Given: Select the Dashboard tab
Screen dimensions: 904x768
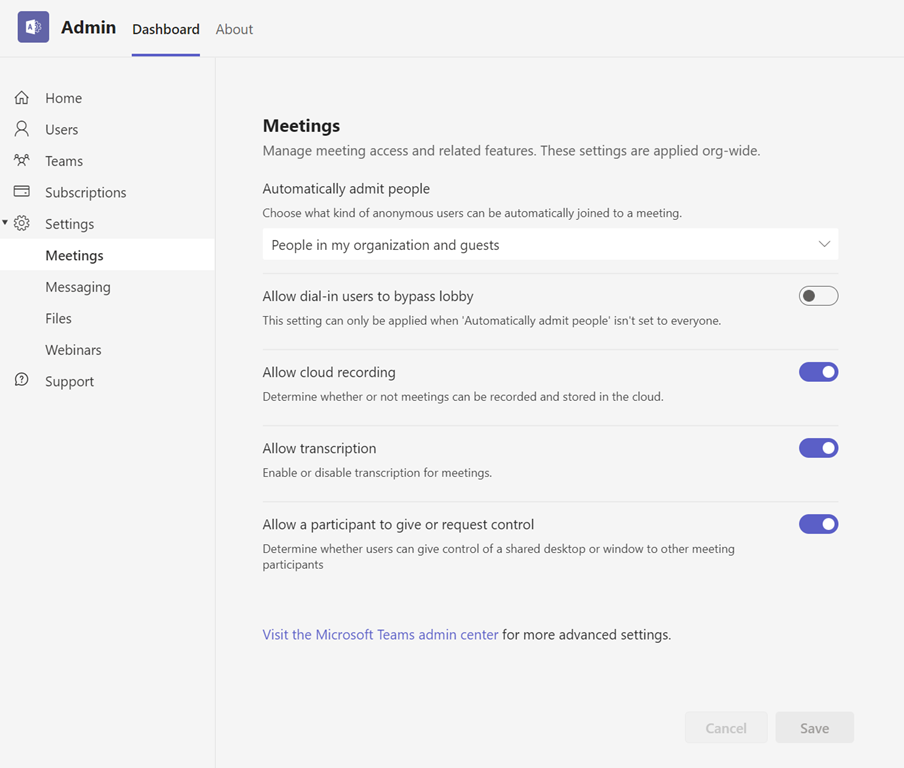Looking at the screenshot, I should click(x=166, y=29).
